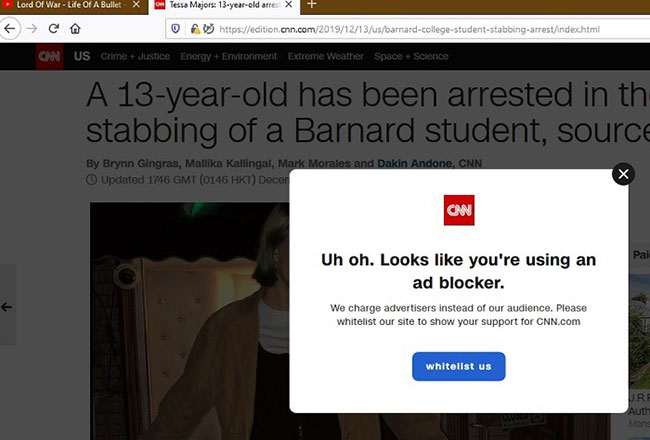
Task: Close the Tessa Majors tab
Action: 289,5
